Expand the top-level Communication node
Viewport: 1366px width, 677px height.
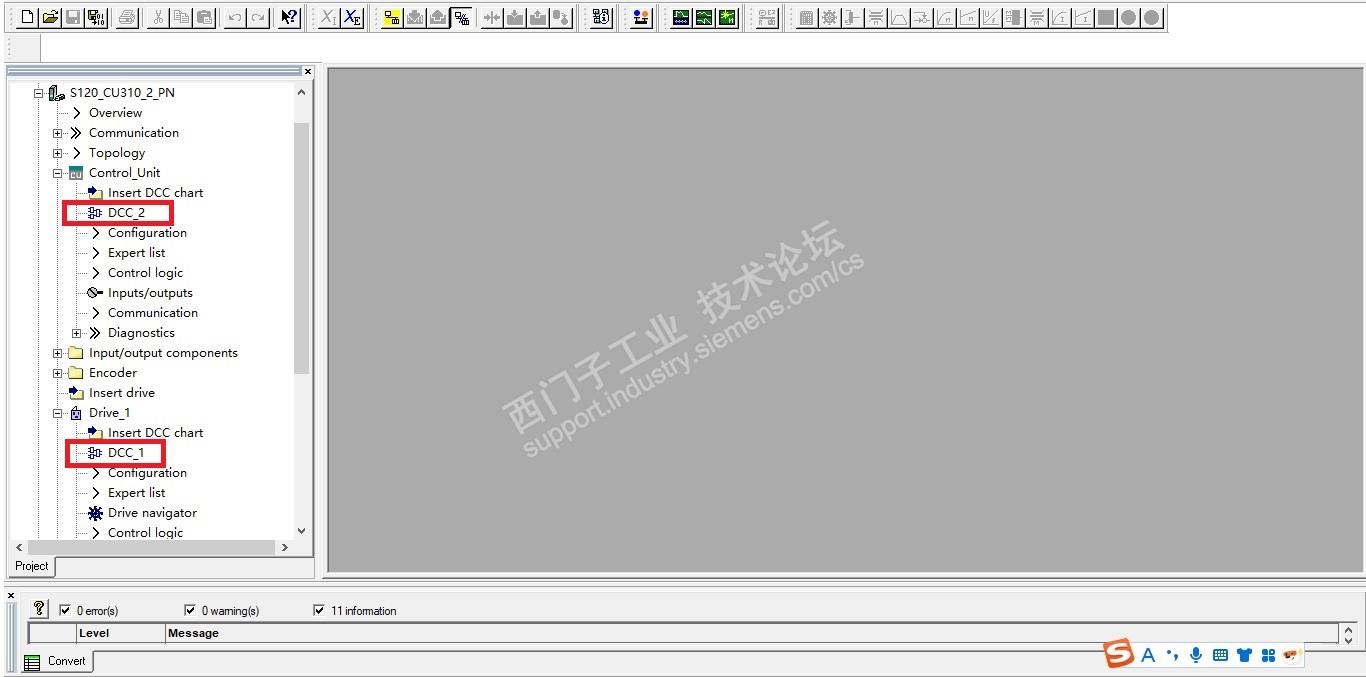click(x=58, y=133)
